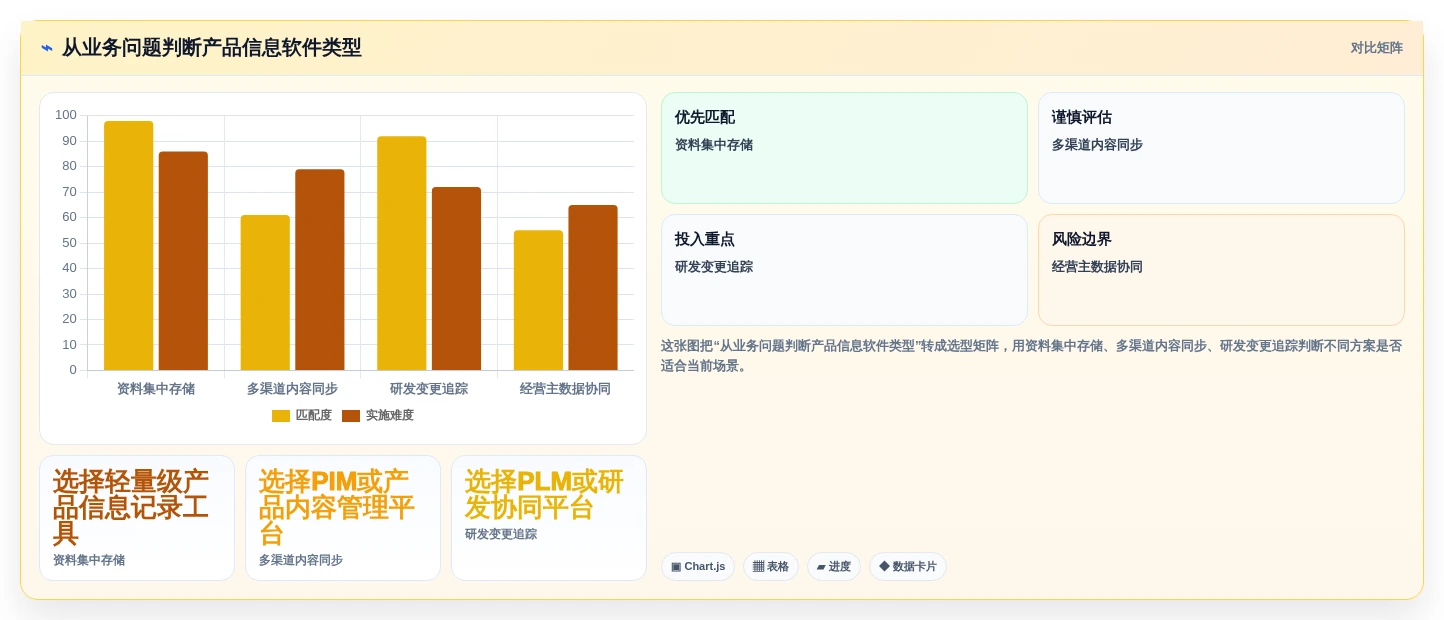This screenshot has width=1444, height=620.
Task: Toggle the 匹配度 legend entry
Action: click(x=302, y=415)
